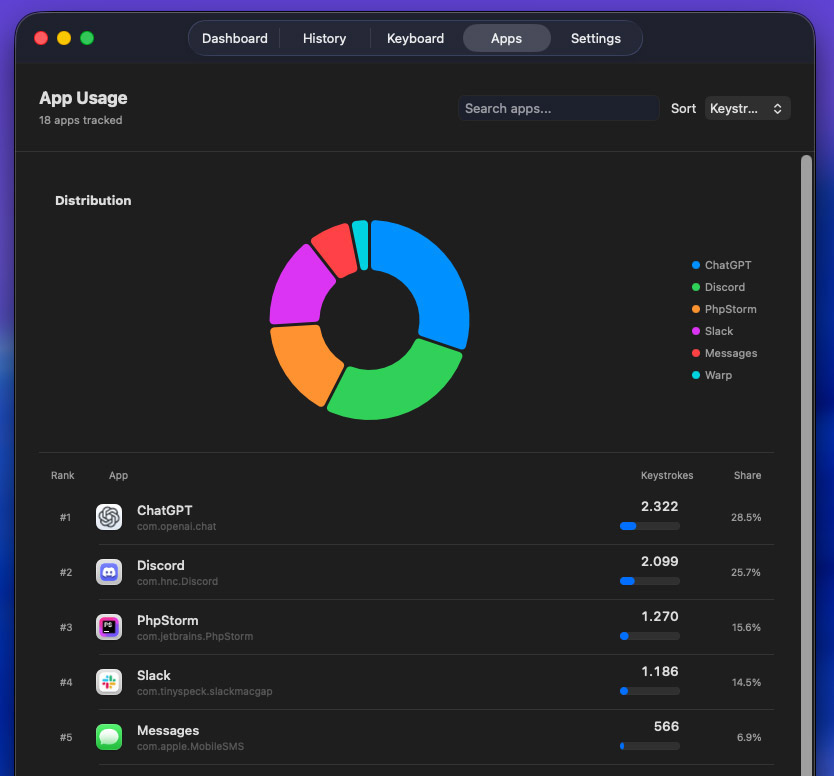Click the red Messages segment of the chart
Image resolution: width=834 pixels, height=776 pixels.
[x=335, y=249]
